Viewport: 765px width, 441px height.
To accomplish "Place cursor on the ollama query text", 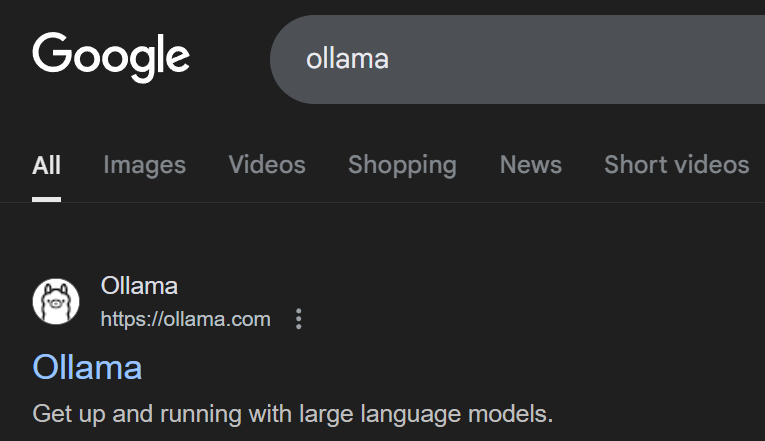I will 347,59.
